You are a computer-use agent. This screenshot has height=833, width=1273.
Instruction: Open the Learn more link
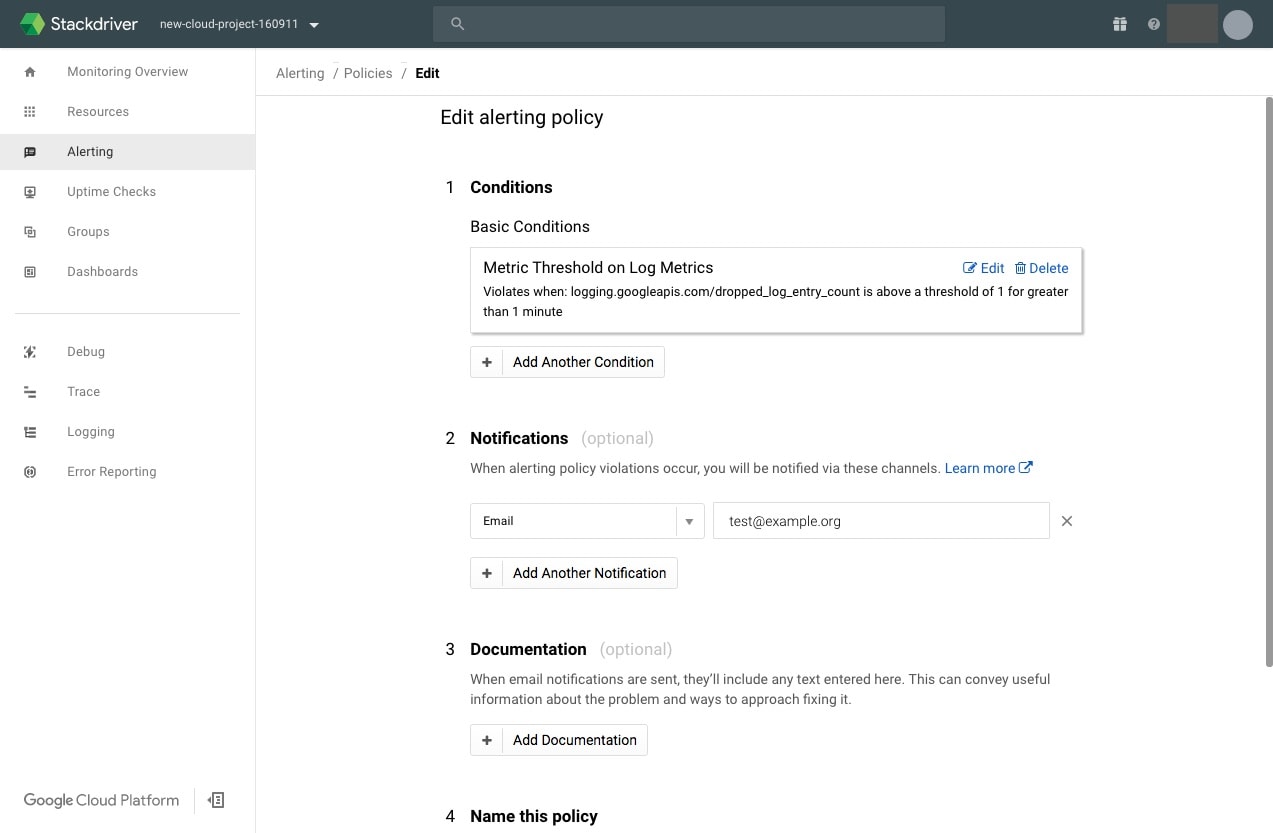tap(988, 468)
